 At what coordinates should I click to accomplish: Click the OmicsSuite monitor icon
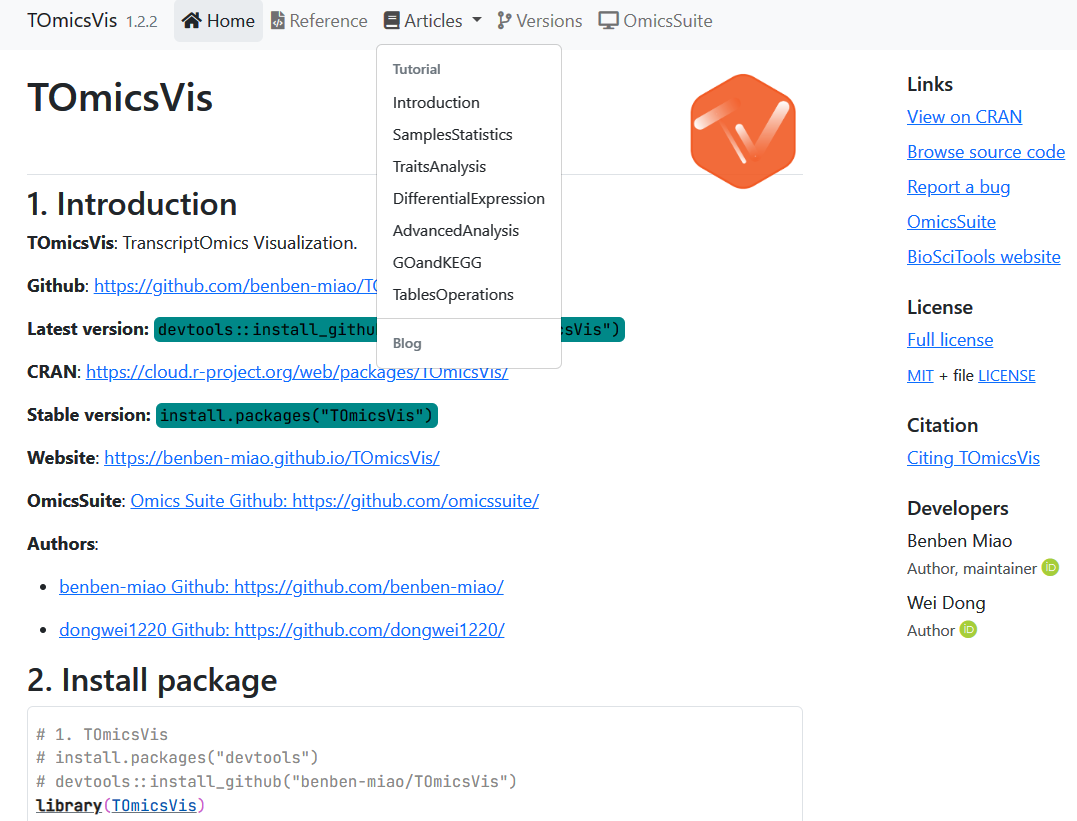coord(608,21)
